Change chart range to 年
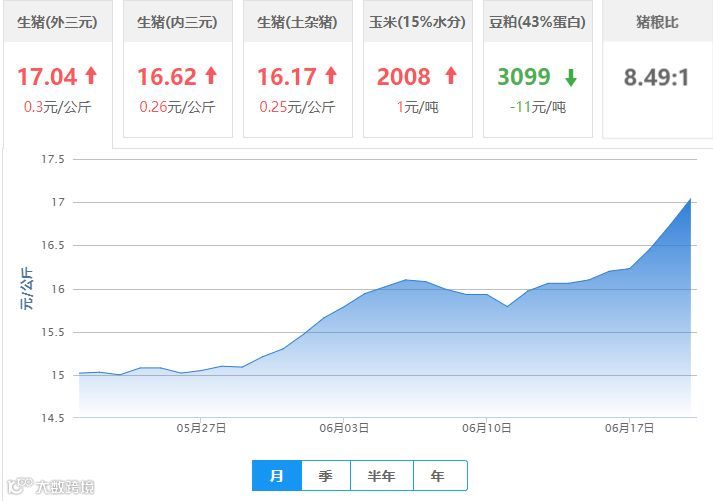The image size is (713, 501). 440,476
